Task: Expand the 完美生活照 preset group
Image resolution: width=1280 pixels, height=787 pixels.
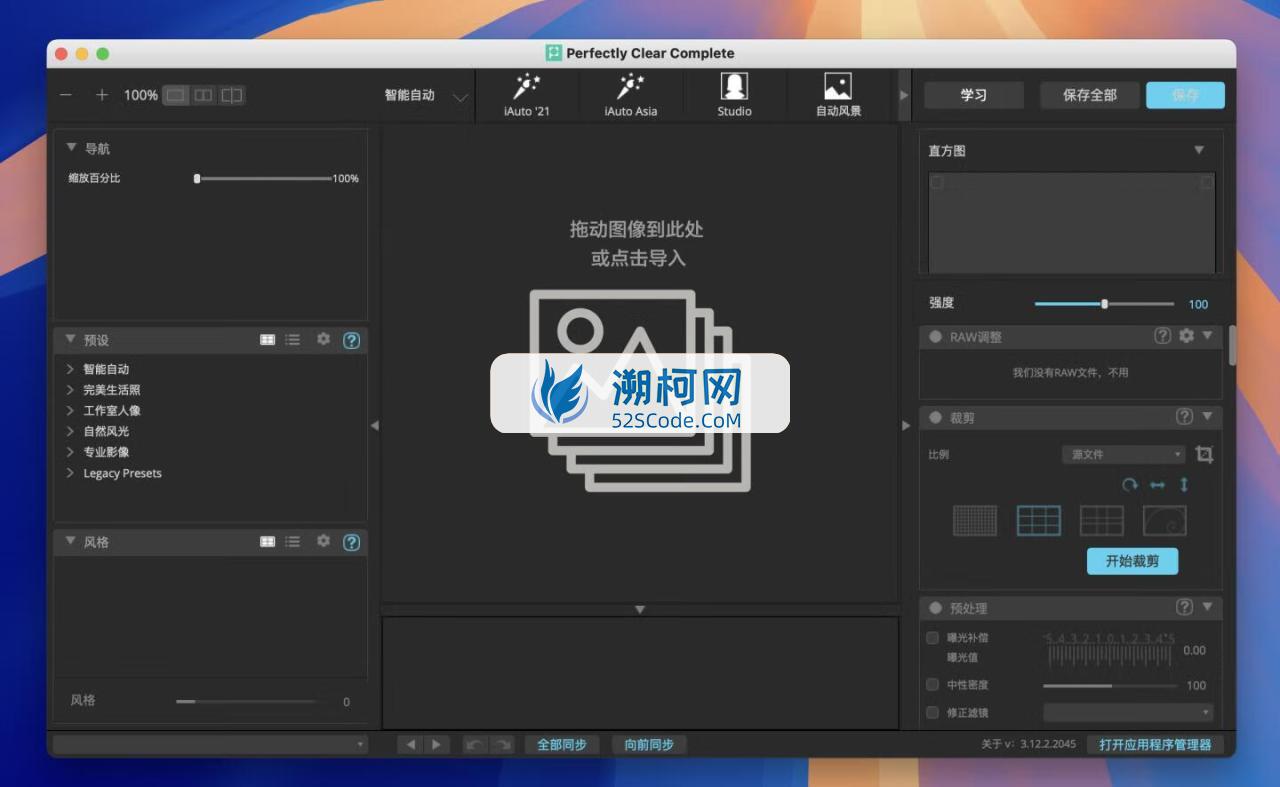Action: (x=71, y=390)
